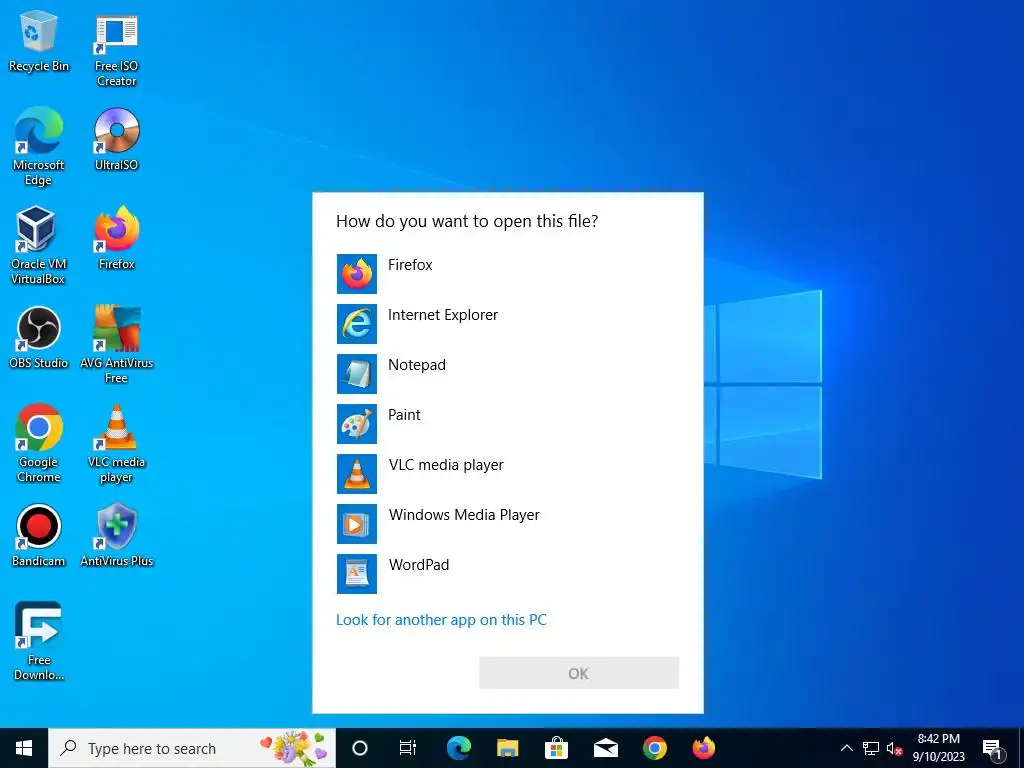1024x768 pixels.
Task: Select the Windows Media Player icon in dialog
Action: [x=357, y=524]
